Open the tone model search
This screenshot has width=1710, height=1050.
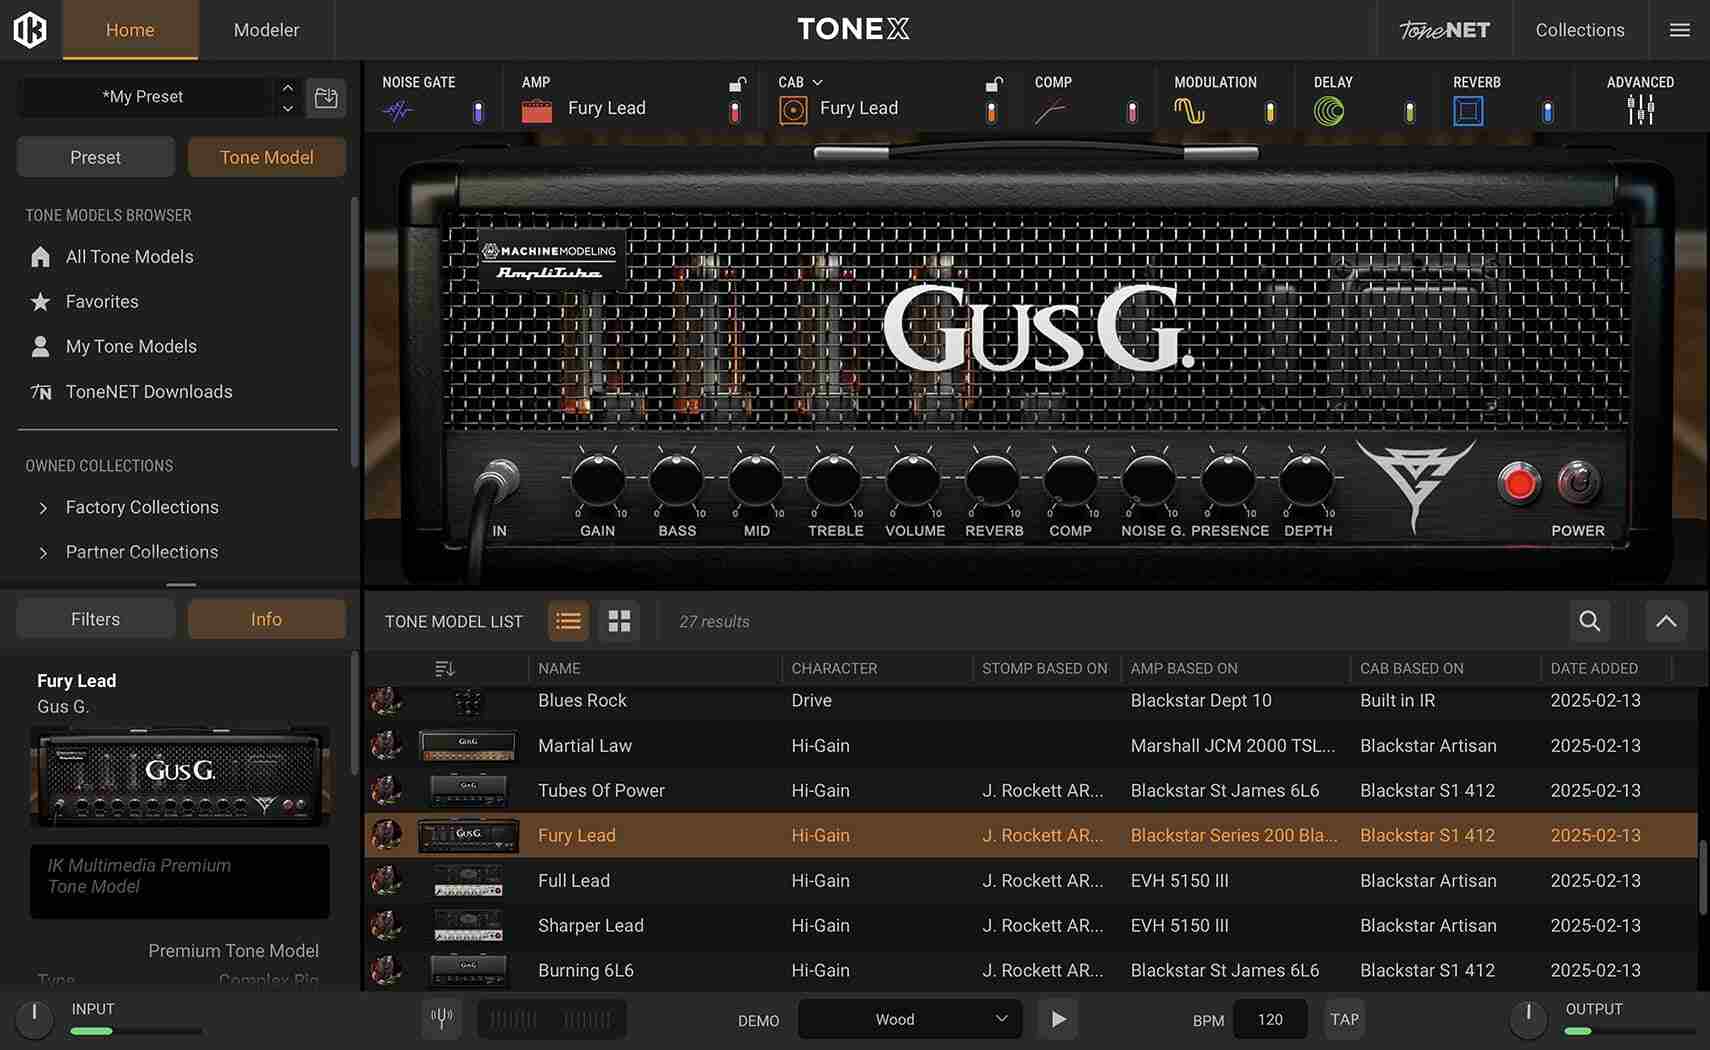pos(1589,621)
